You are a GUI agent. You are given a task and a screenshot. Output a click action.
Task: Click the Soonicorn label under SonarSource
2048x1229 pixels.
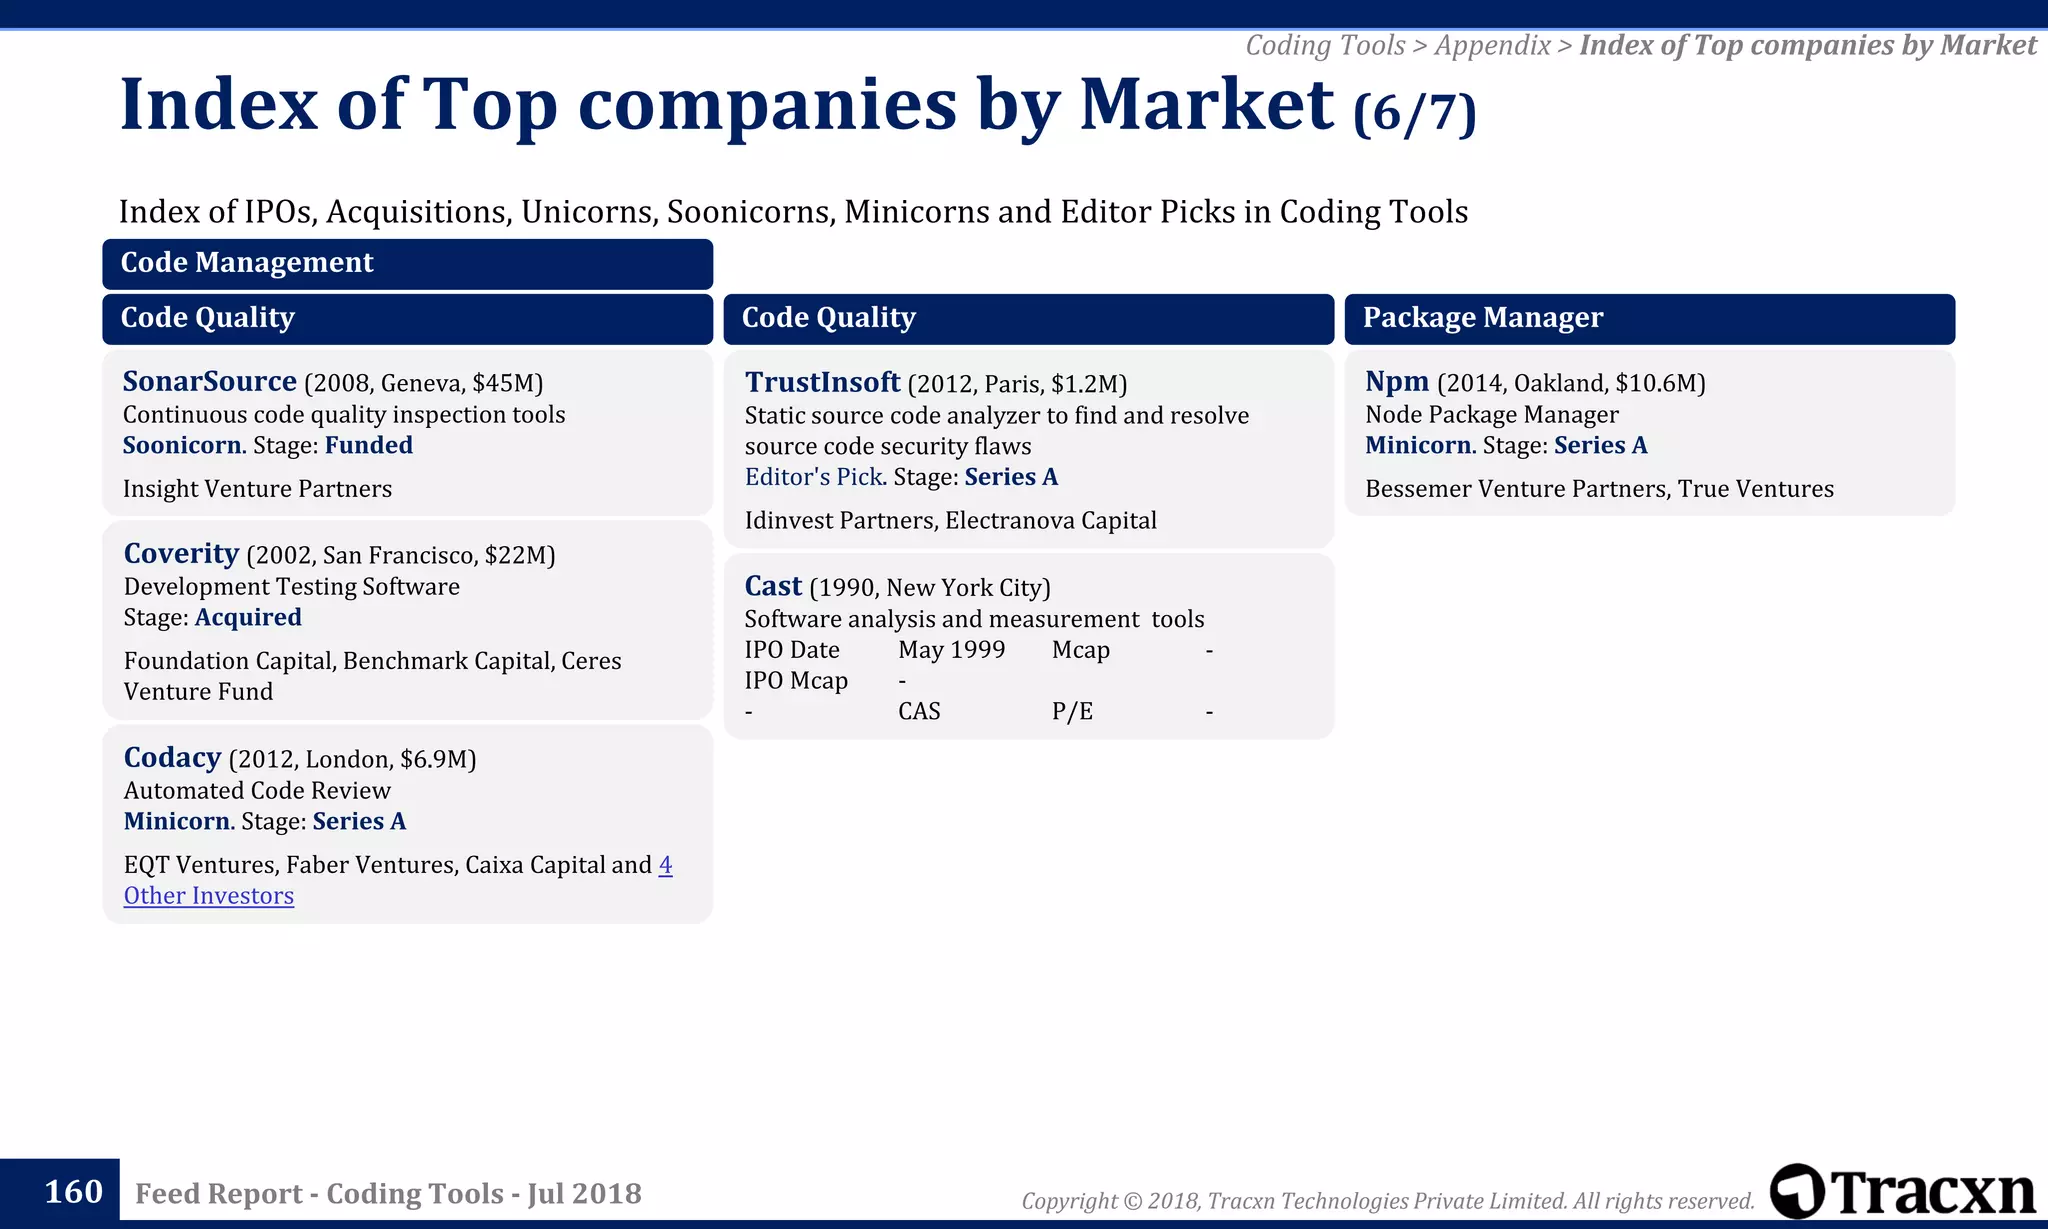click(182, 445)
